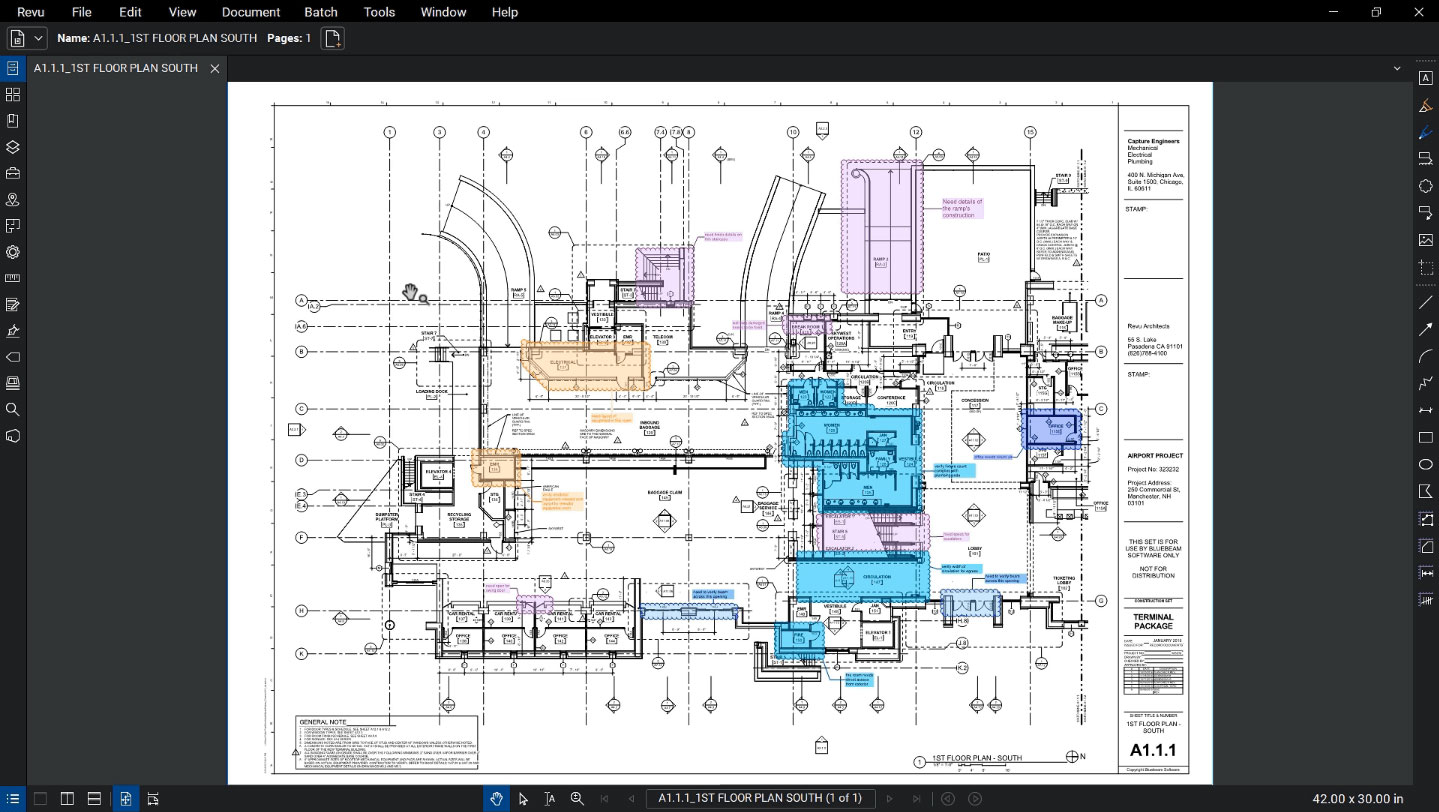This screenshot has height=812, width=1439.
Task: Select the Length measurement tool
Action: pyautogui.click(x=1426, y=572)
